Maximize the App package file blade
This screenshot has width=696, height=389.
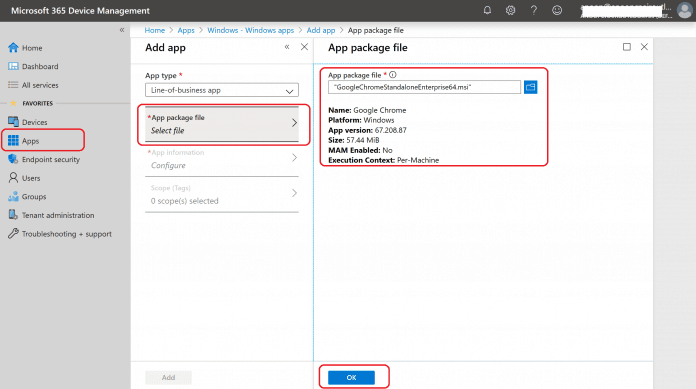pyautogui.click(x=627, y=47)
